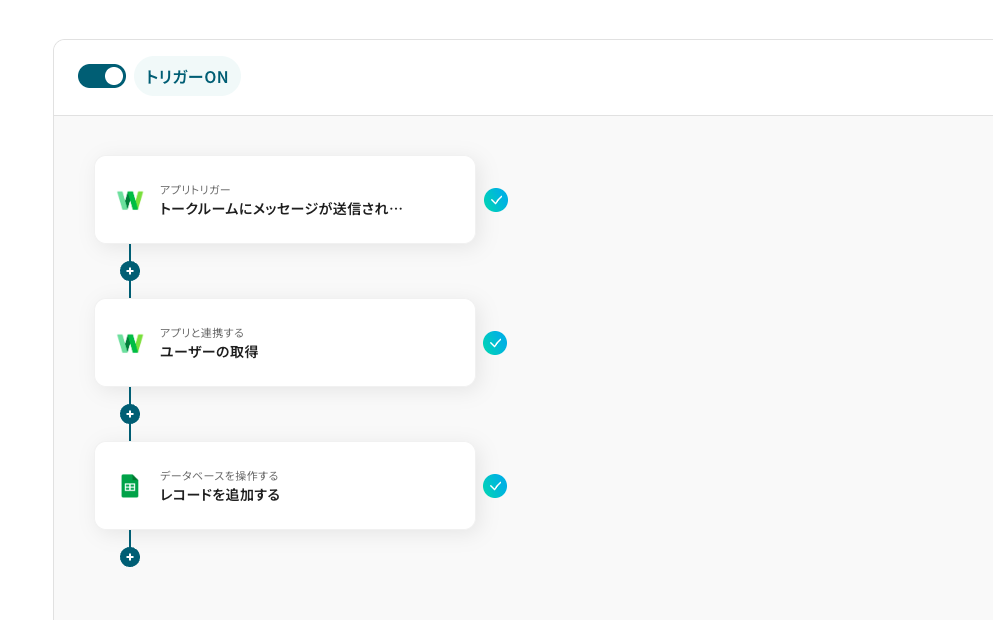Screen dimensions: 993x620
Task: Click LINE WORKS icon in ユーザーの取得 card
Action: pos(130,343)
